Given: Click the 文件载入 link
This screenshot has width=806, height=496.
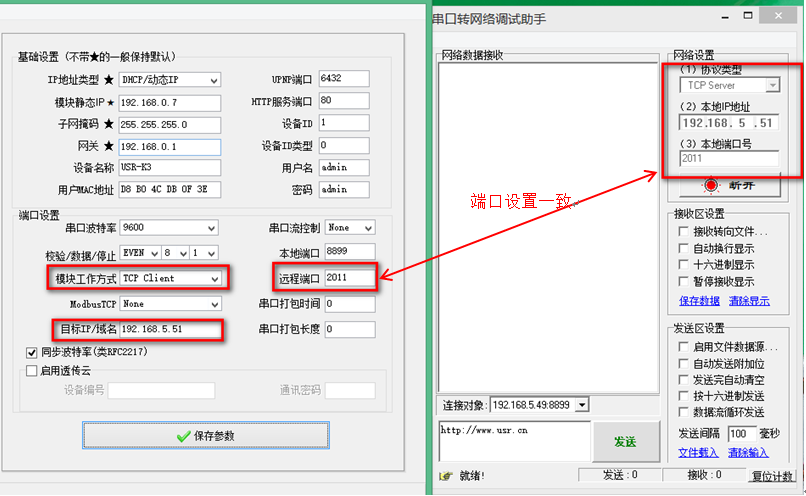Looking at the screenshot, I should [698, 452].
